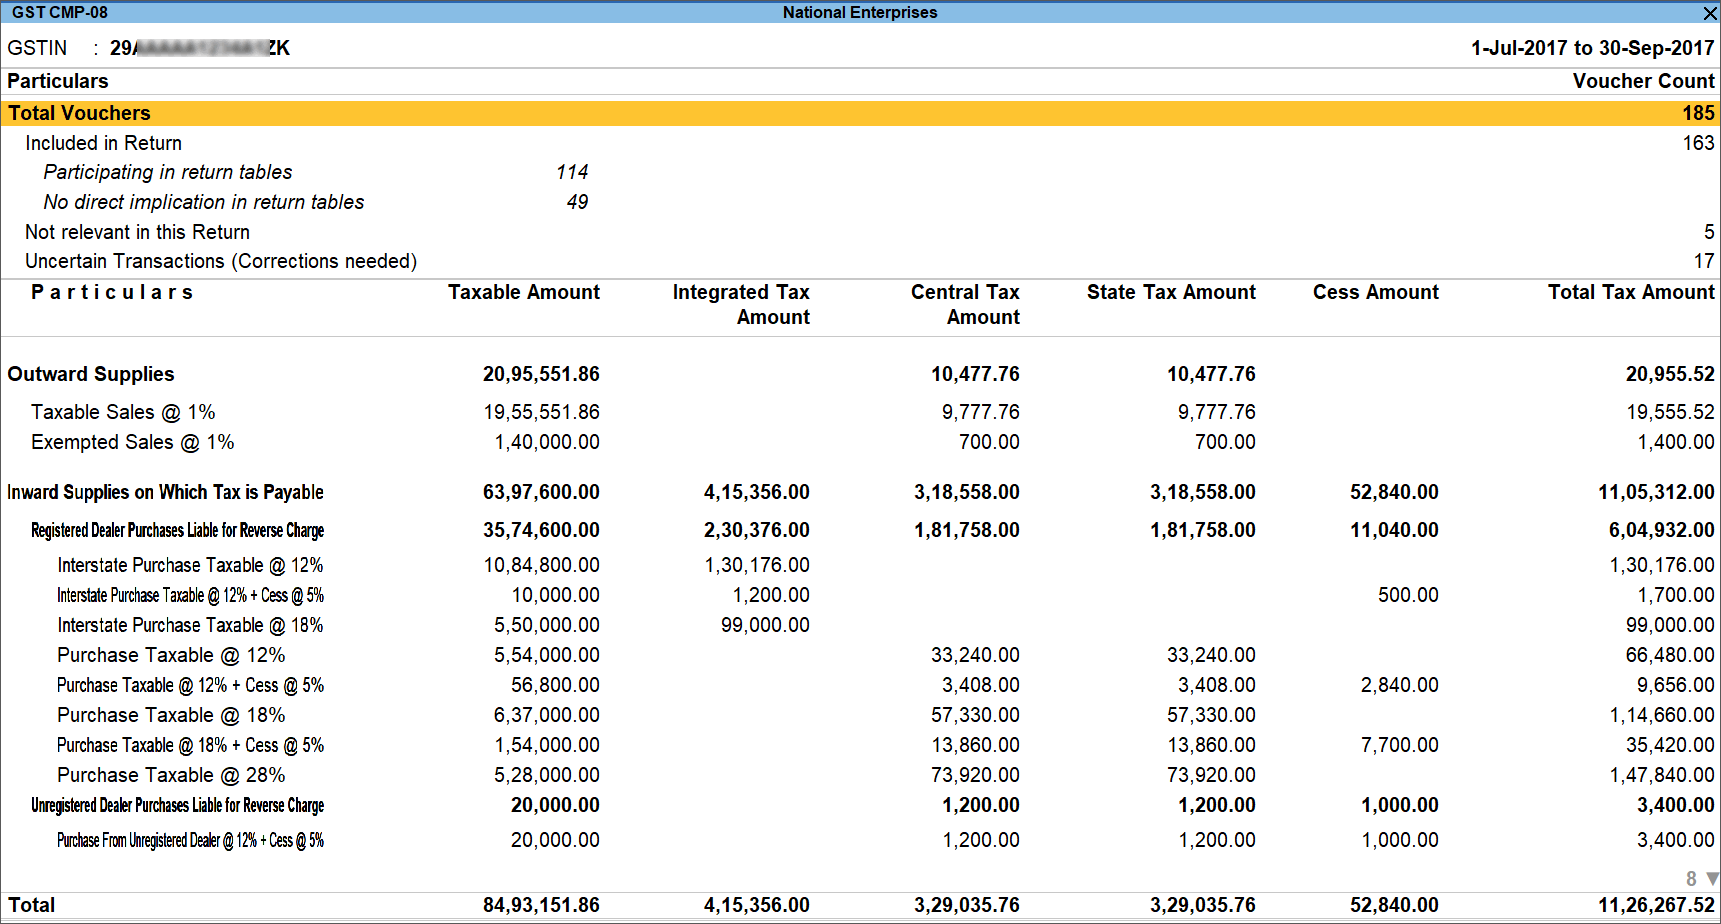
Task: Click the report period 1-Jul-2017 to 30-Sep-2017
Action: point(1591,47)
